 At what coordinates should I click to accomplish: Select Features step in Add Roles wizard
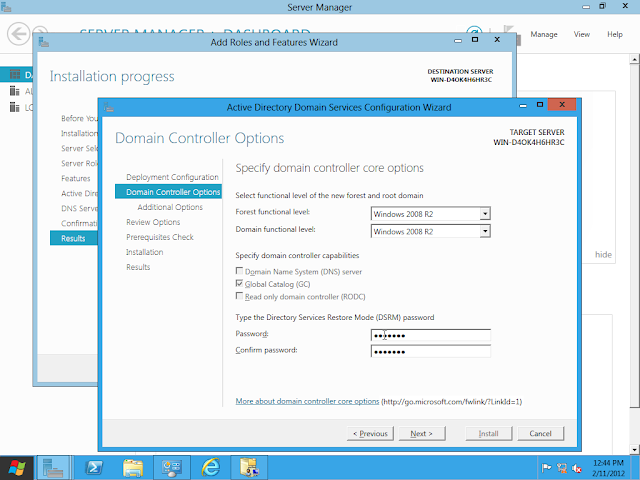(x=76, y=178)
